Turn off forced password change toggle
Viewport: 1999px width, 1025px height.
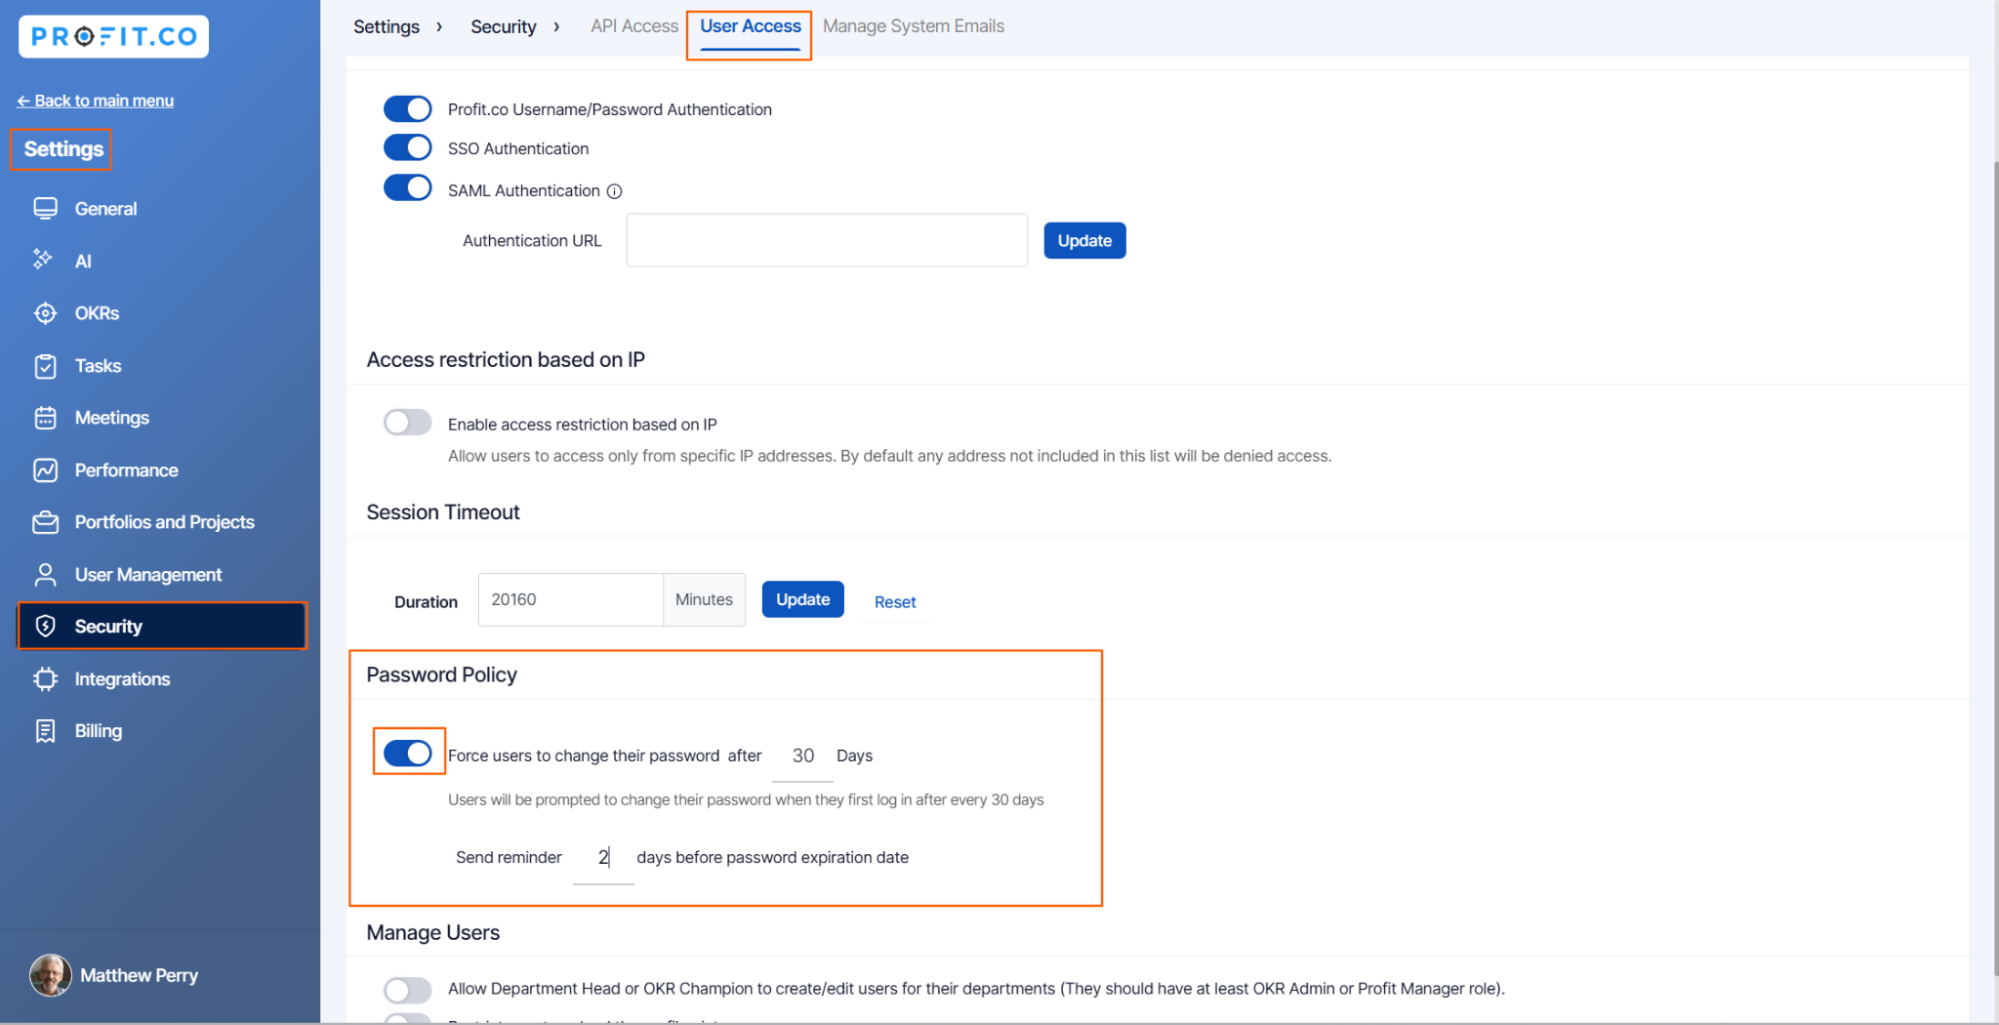[x=407, y=753]
